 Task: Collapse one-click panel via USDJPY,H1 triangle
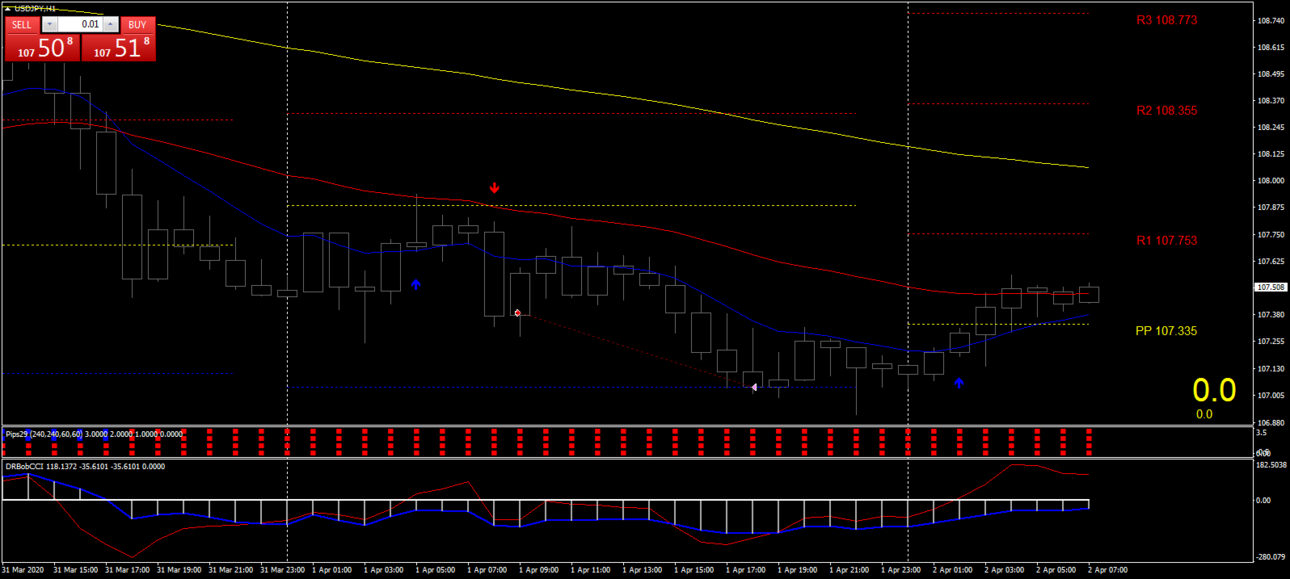8,8
